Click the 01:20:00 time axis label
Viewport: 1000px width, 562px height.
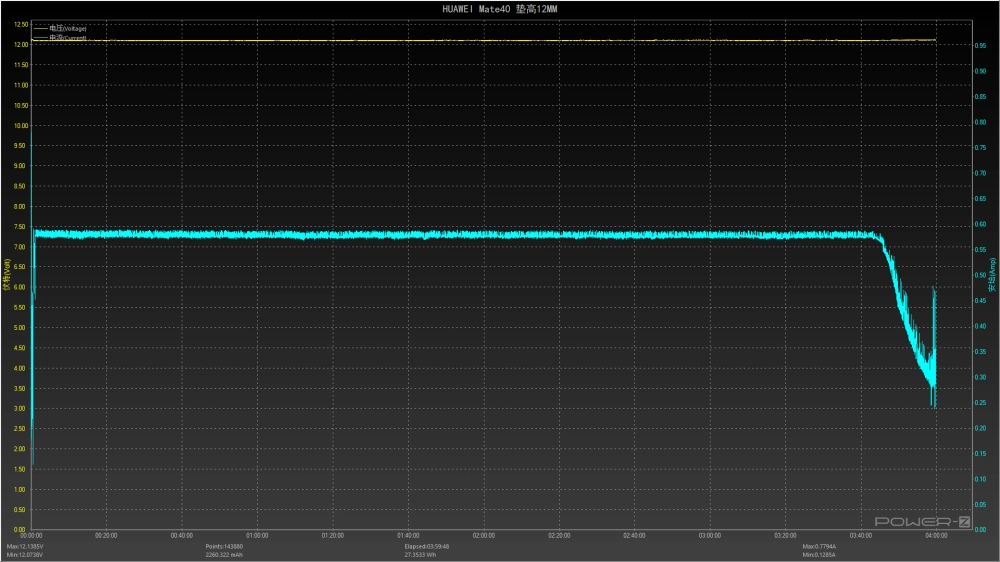[x=332, y=536]
